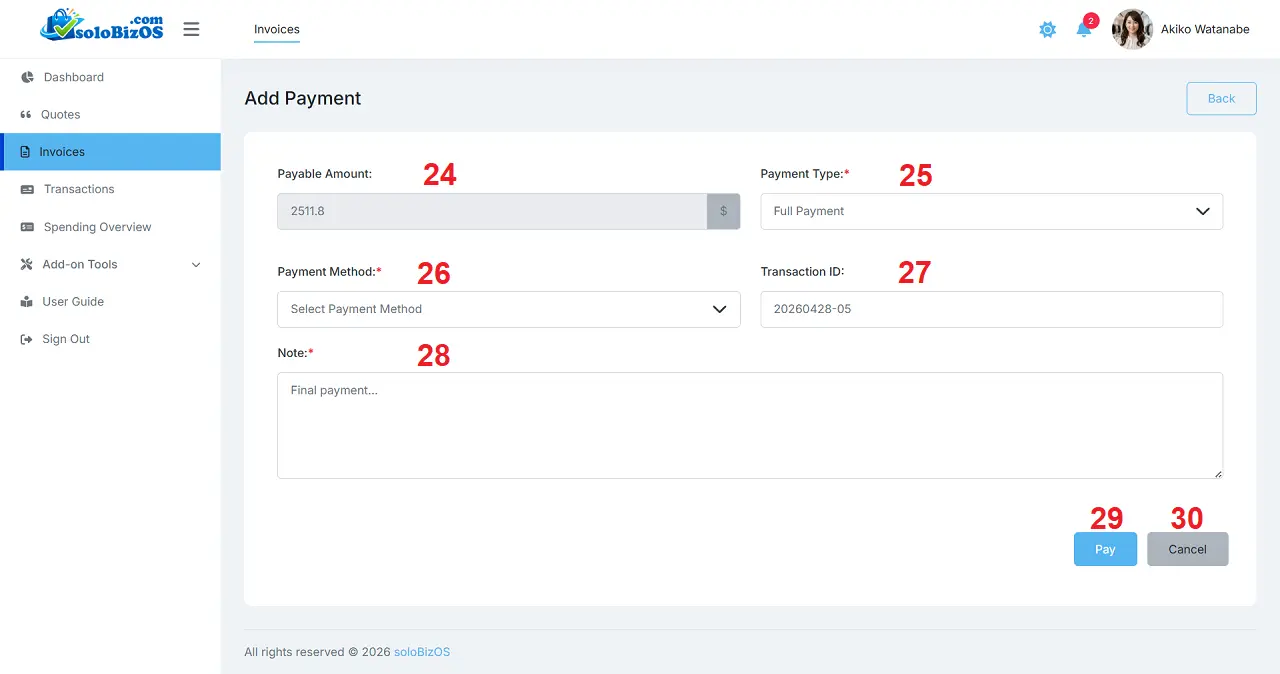Click into the Note textarea
This screenshot has width=1280, height=674.
tap(750, 425)
